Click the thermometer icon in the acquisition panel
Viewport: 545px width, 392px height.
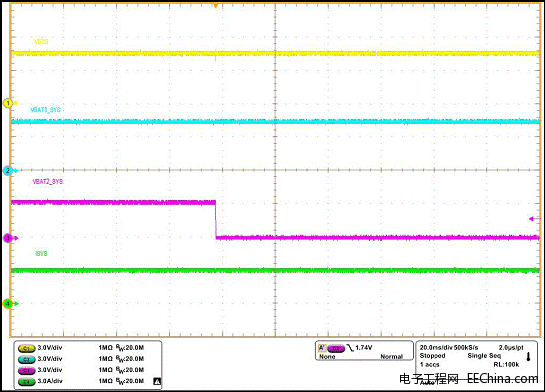tap(528, 357)
